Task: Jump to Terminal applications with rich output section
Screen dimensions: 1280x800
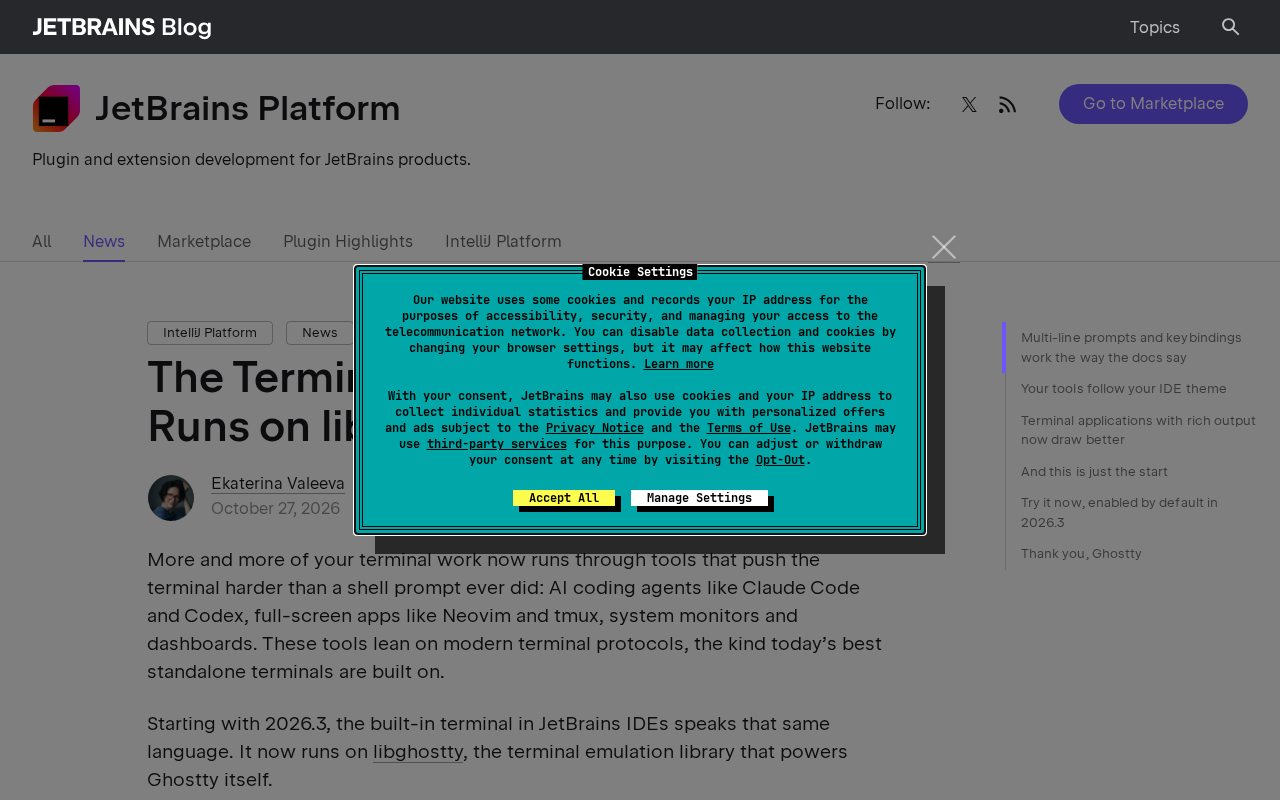Action: point(1138,430)
